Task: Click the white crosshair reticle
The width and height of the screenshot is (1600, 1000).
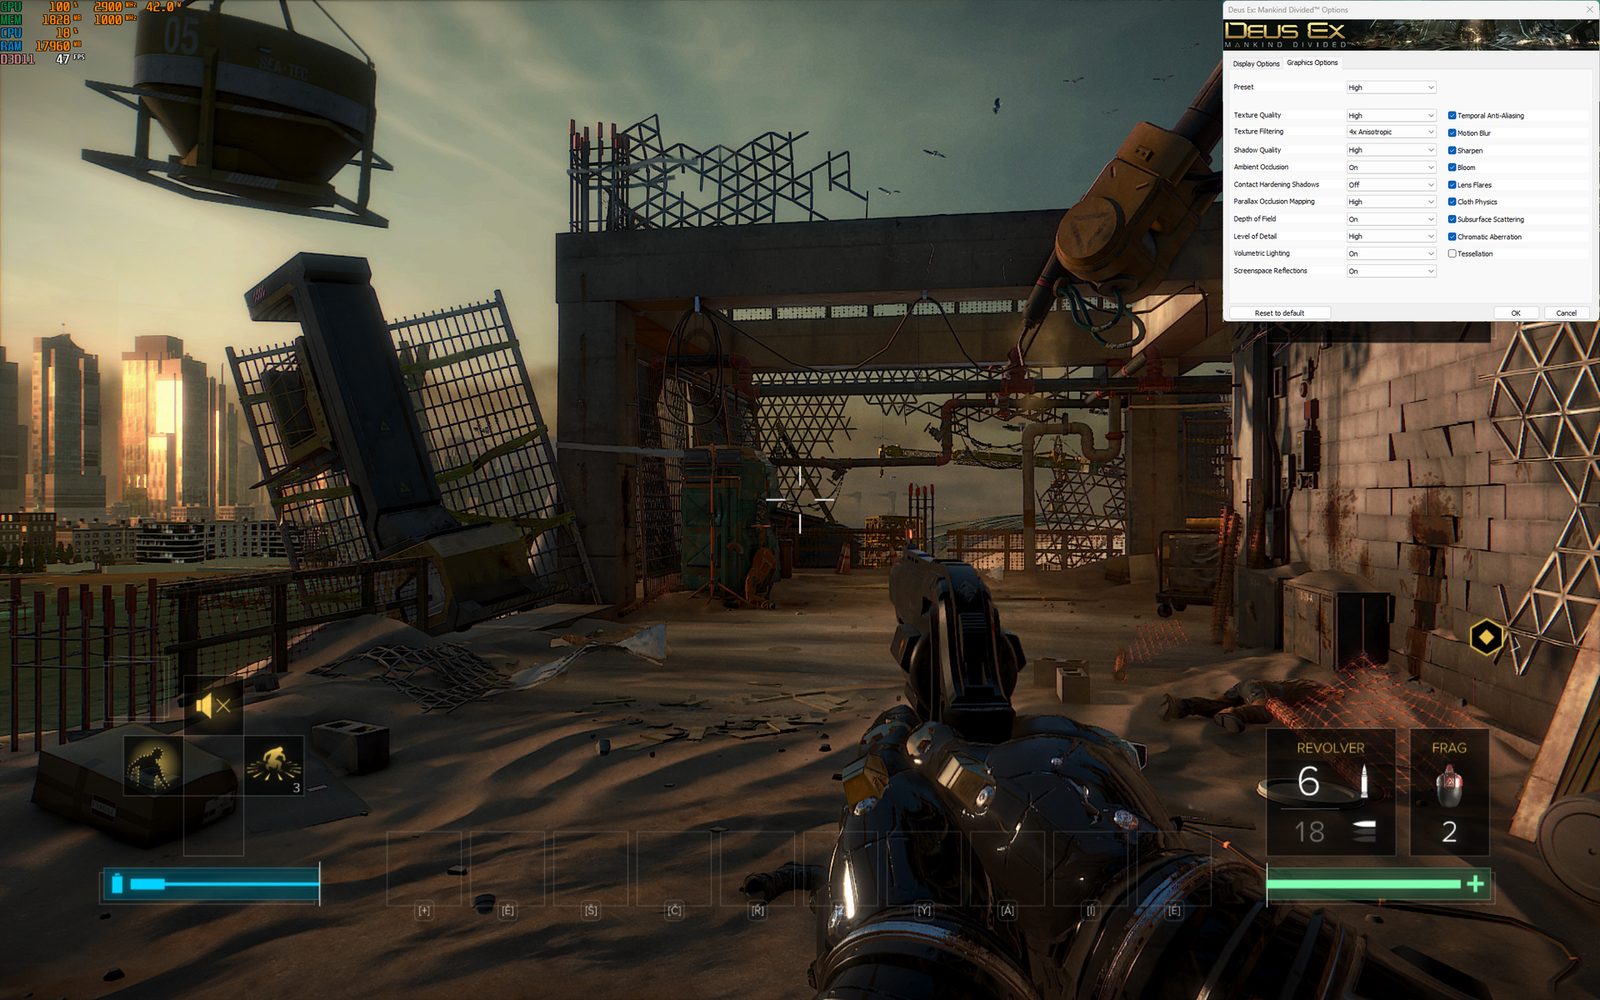Action: (800, 498)
